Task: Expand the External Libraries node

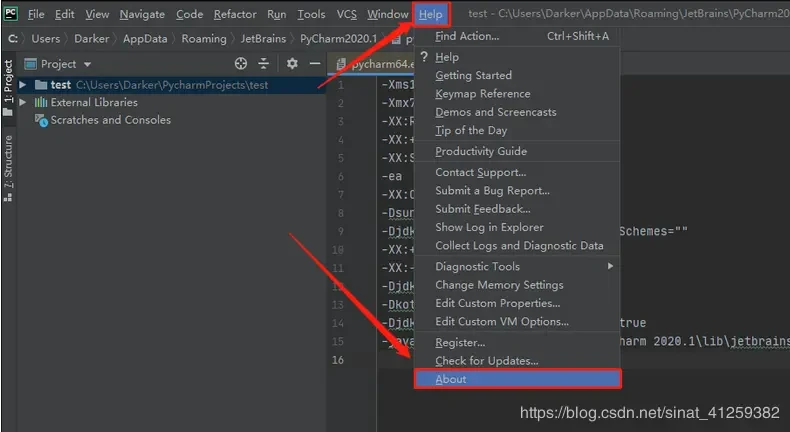Action: 23,102
